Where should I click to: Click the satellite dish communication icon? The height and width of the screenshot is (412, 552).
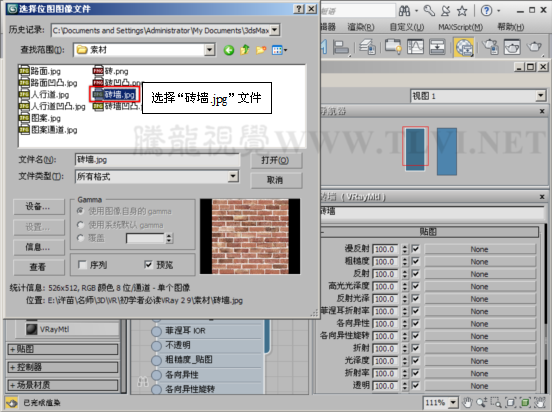(x=445, y=11)
